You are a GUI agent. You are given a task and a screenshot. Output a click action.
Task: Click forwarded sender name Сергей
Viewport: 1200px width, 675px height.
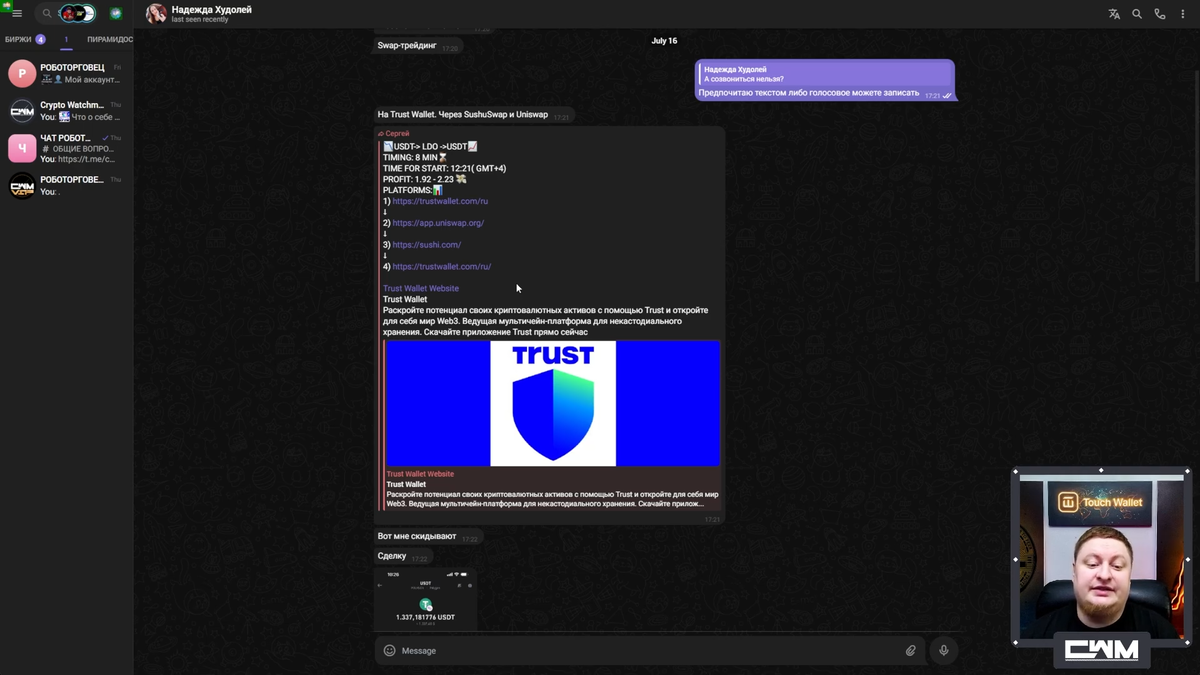(397, 133)
